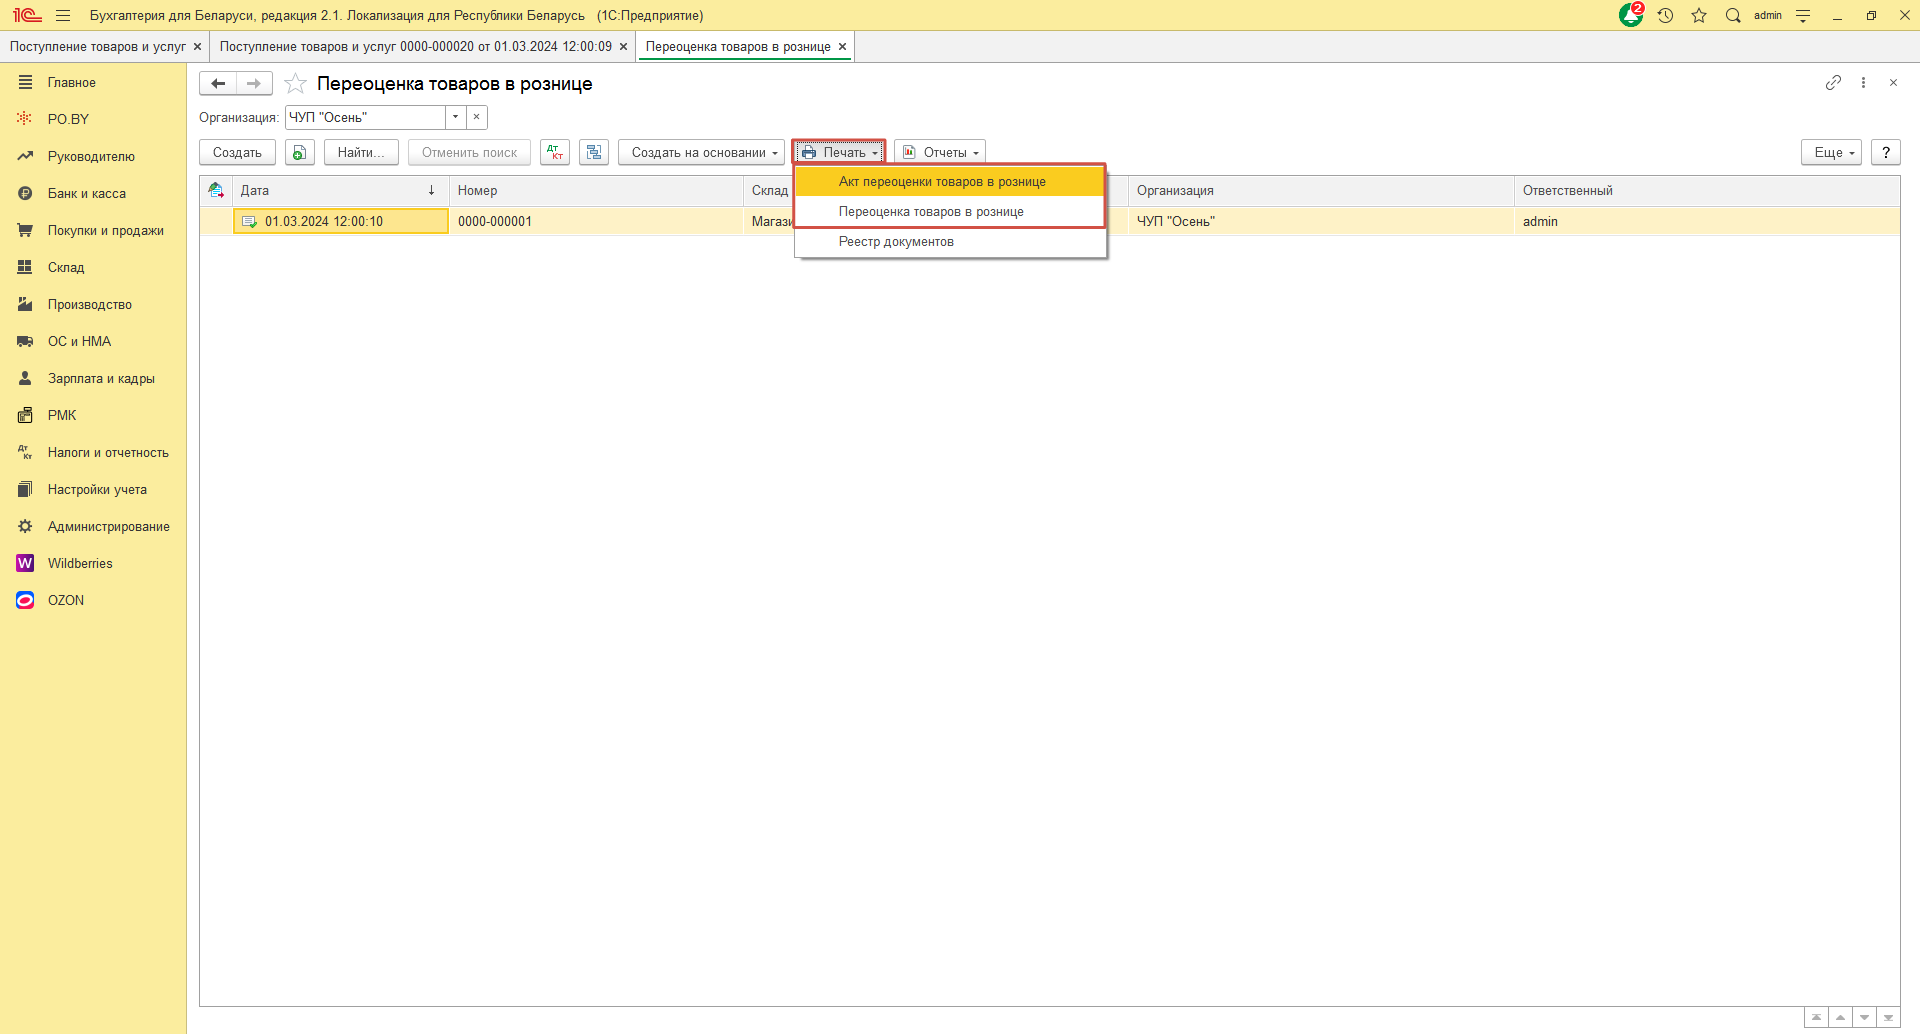Viewport: 1920px width, 1034px height.
Task: Click the Создать button
Action: [x=237, y=152]
